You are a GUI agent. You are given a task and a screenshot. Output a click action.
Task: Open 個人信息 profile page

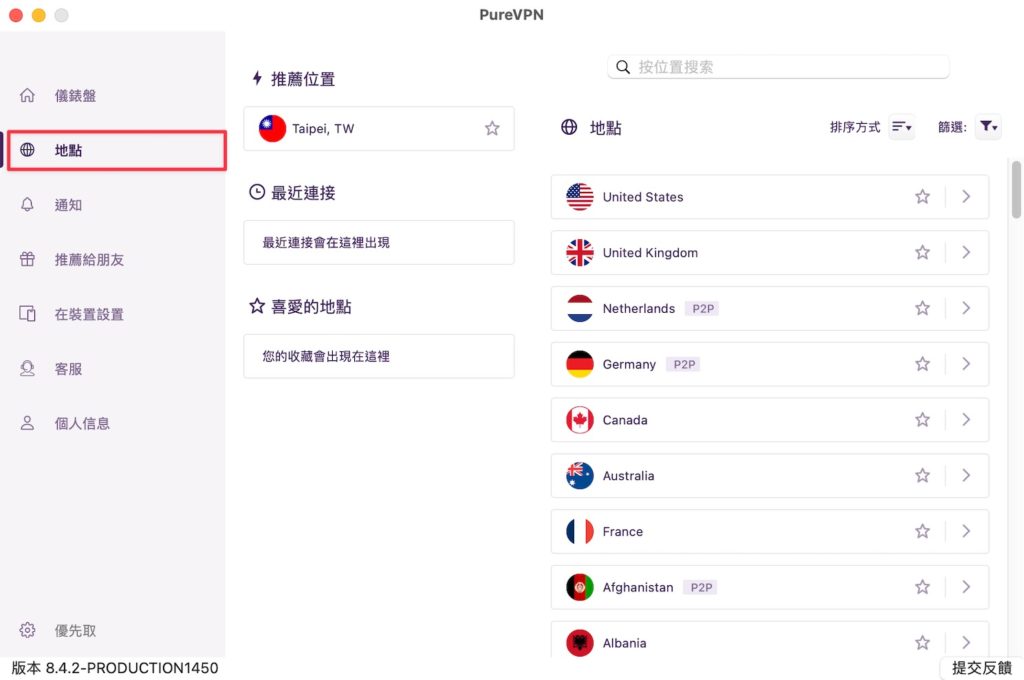click(x=82, y=423)
